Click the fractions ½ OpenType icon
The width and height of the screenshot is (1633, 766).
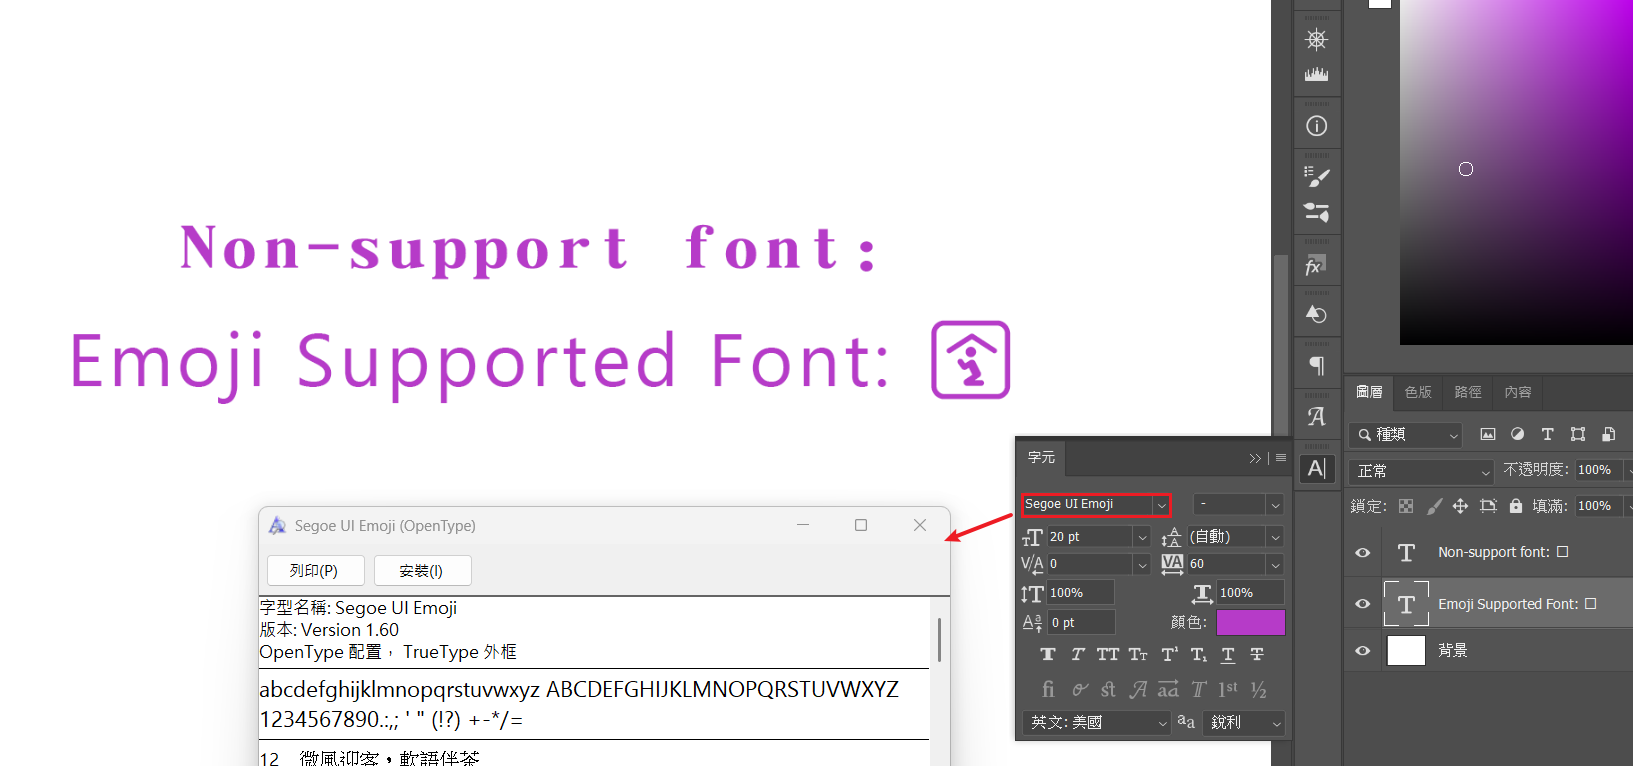[1258, 689]
